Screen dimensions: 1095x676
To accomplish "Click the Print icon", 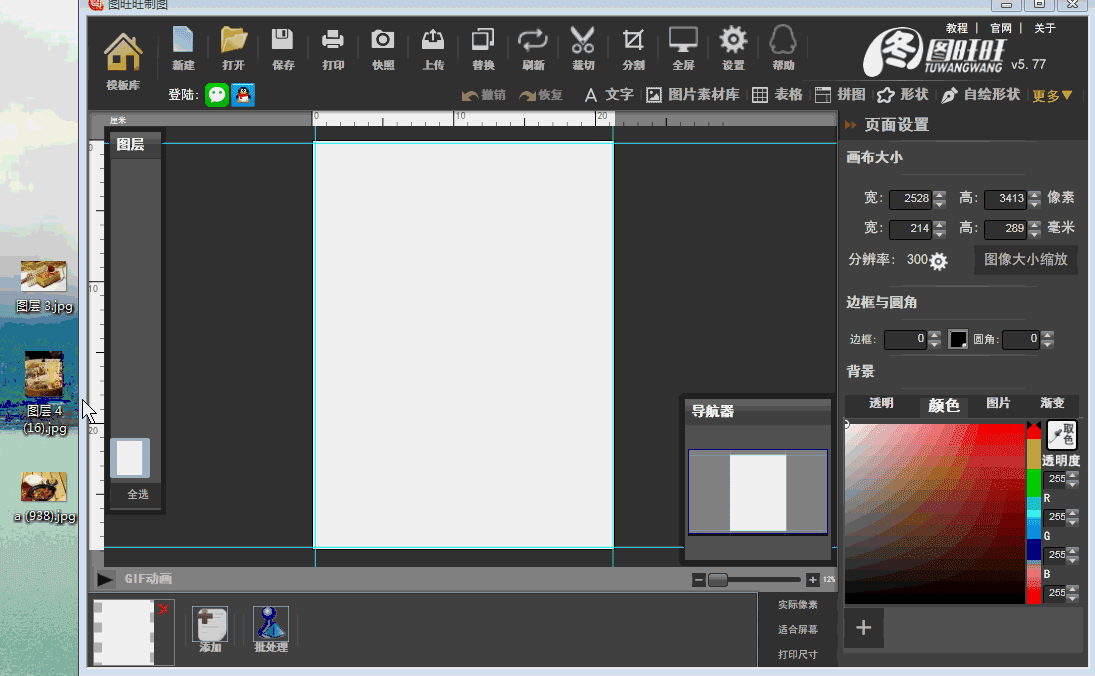I will click(333, 42).
